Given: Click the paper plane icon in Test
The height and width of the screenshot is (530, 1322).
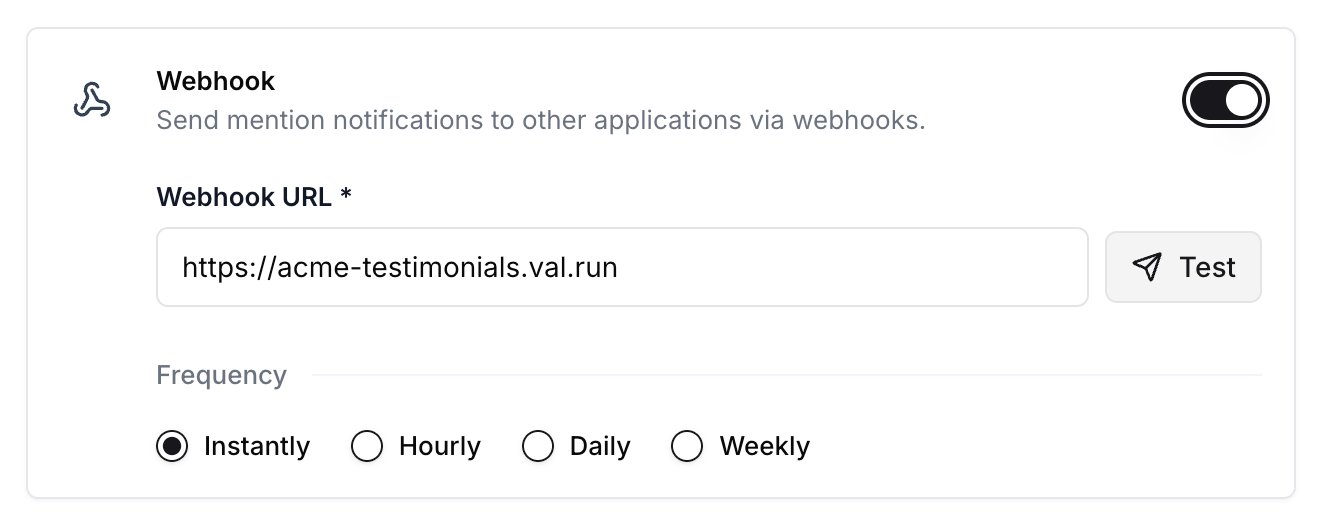Looking at the screenshot, I should [x=1147, y=267].
